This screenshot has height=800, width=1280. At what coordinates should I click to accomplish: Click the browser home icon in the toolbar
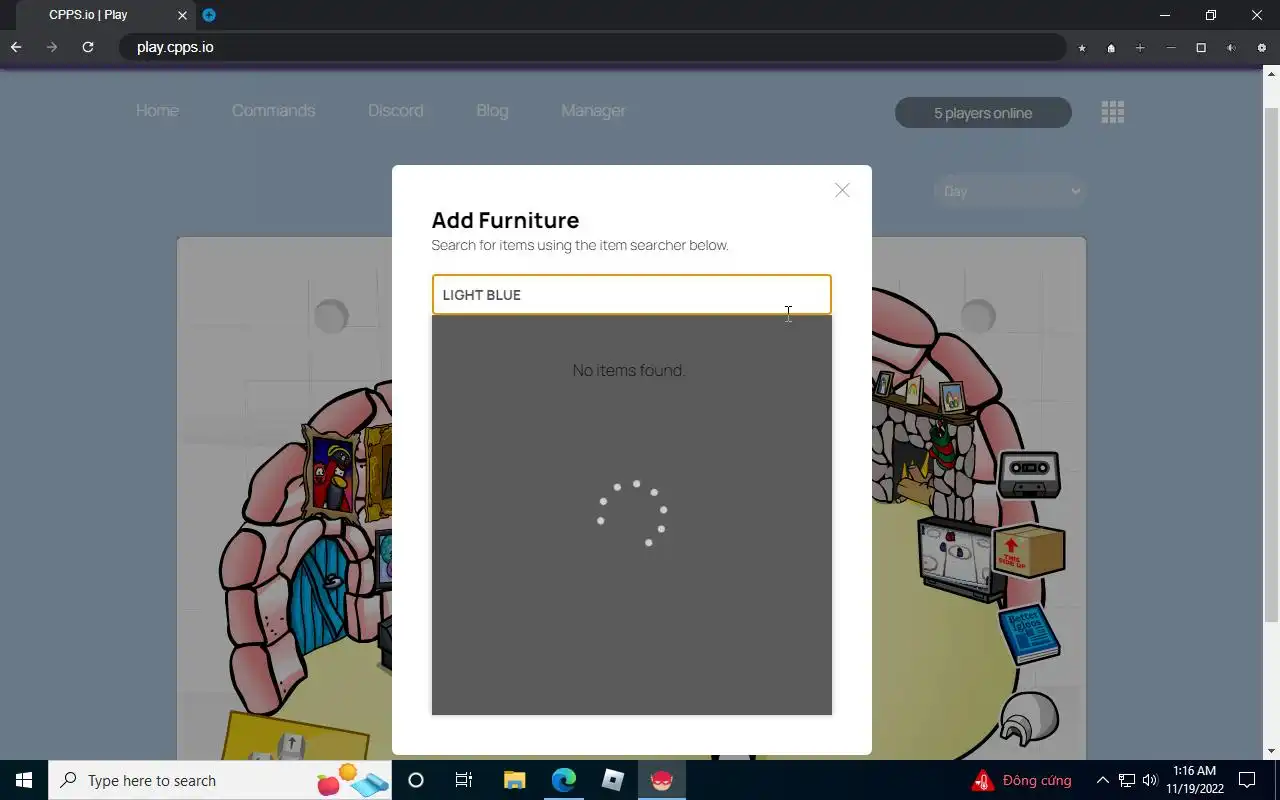coord(1111,48)
